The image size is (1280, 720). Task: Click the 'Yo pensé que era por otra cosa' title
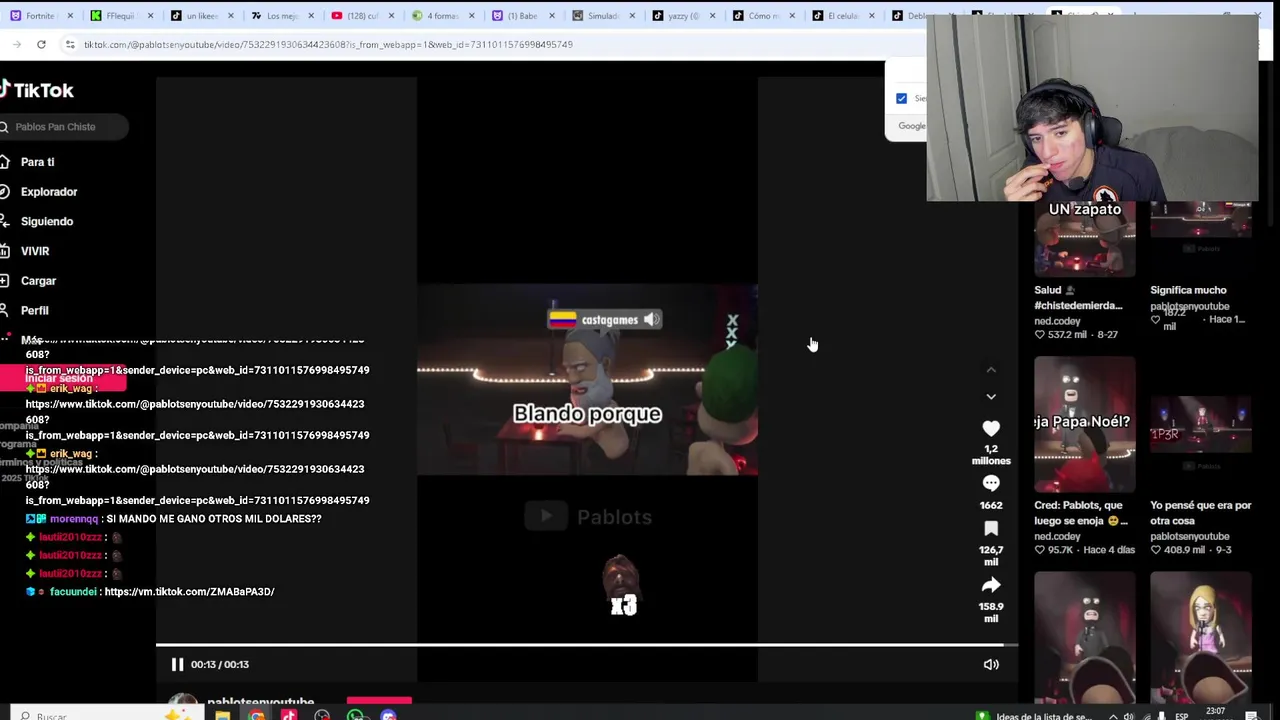click(1200, 513)
